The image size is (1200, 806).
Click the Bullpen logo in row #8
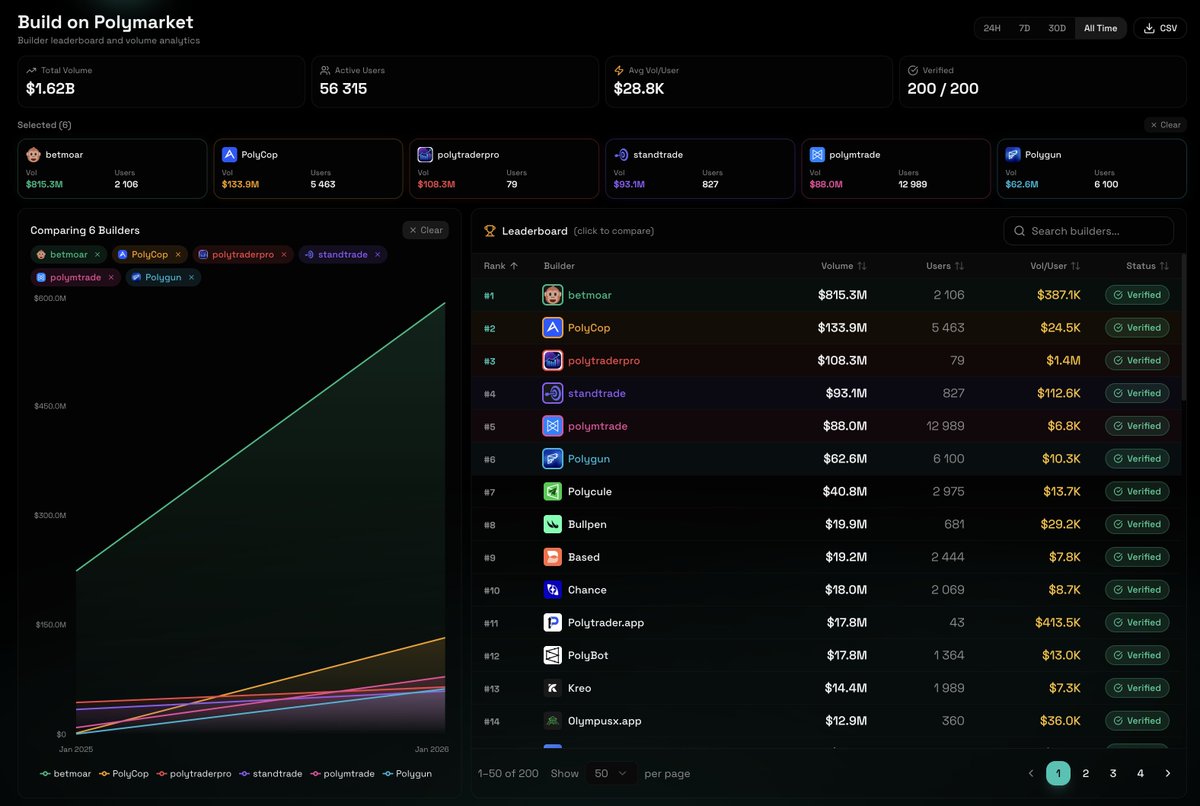552,524
